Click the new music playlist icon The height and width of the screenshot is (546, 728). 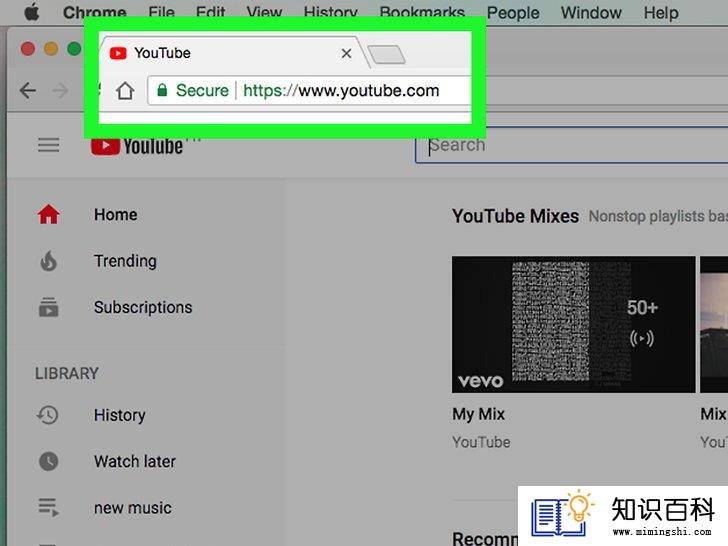[48, 507]
